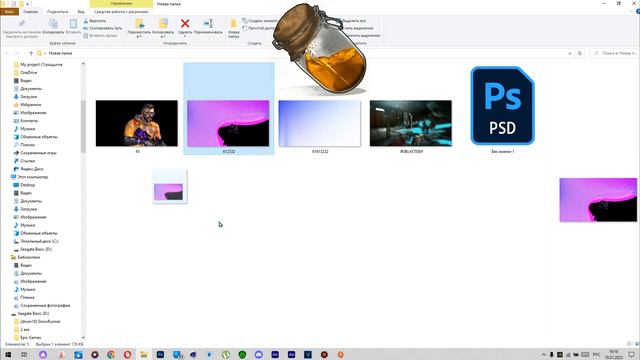This screenshot has width=640, height=360.
Task: Open the Delete (Удалить) dropdown arrow
Action: (x=185, y=37)
